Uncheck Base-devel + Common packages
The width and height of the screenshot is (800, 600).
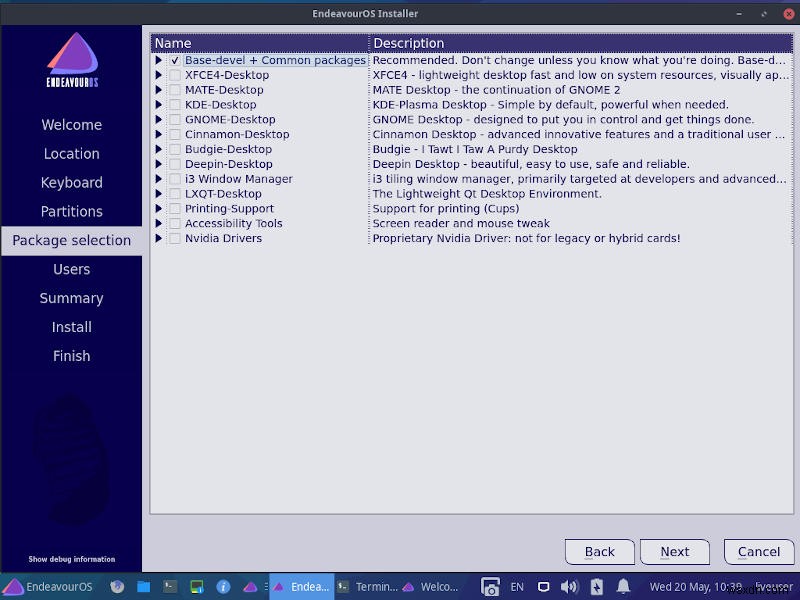[173, 60]
